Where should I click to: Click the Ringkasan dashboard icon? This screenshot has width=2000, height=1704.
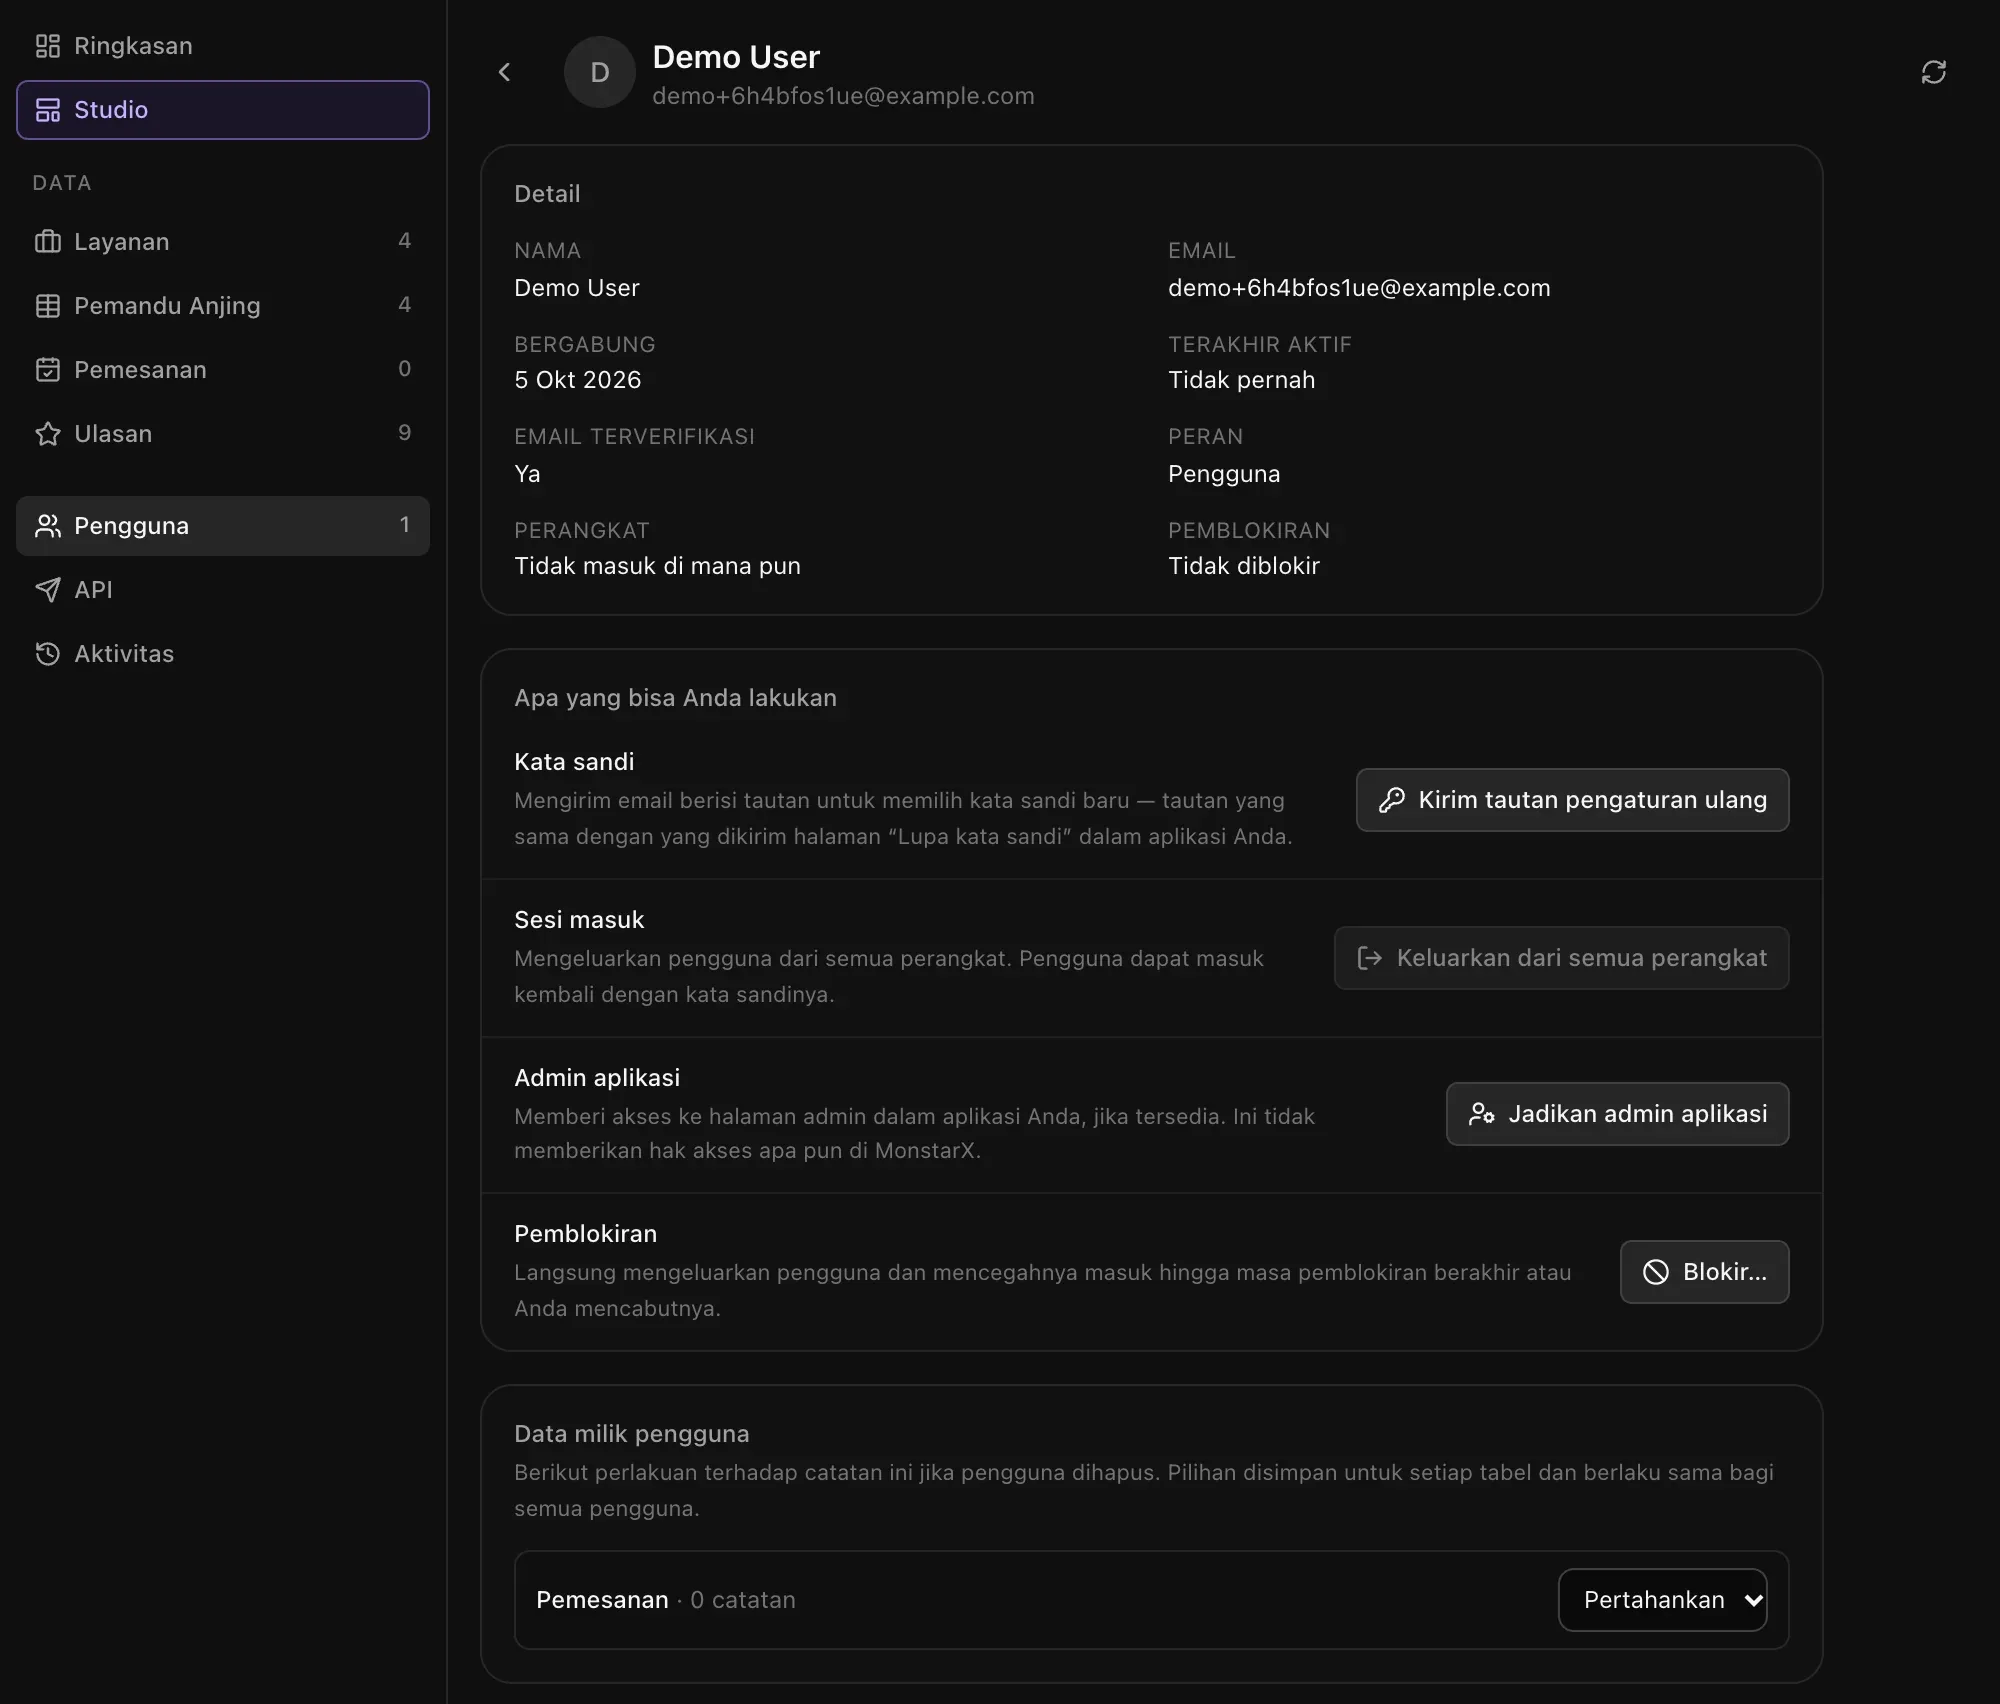tap(48, 46)
